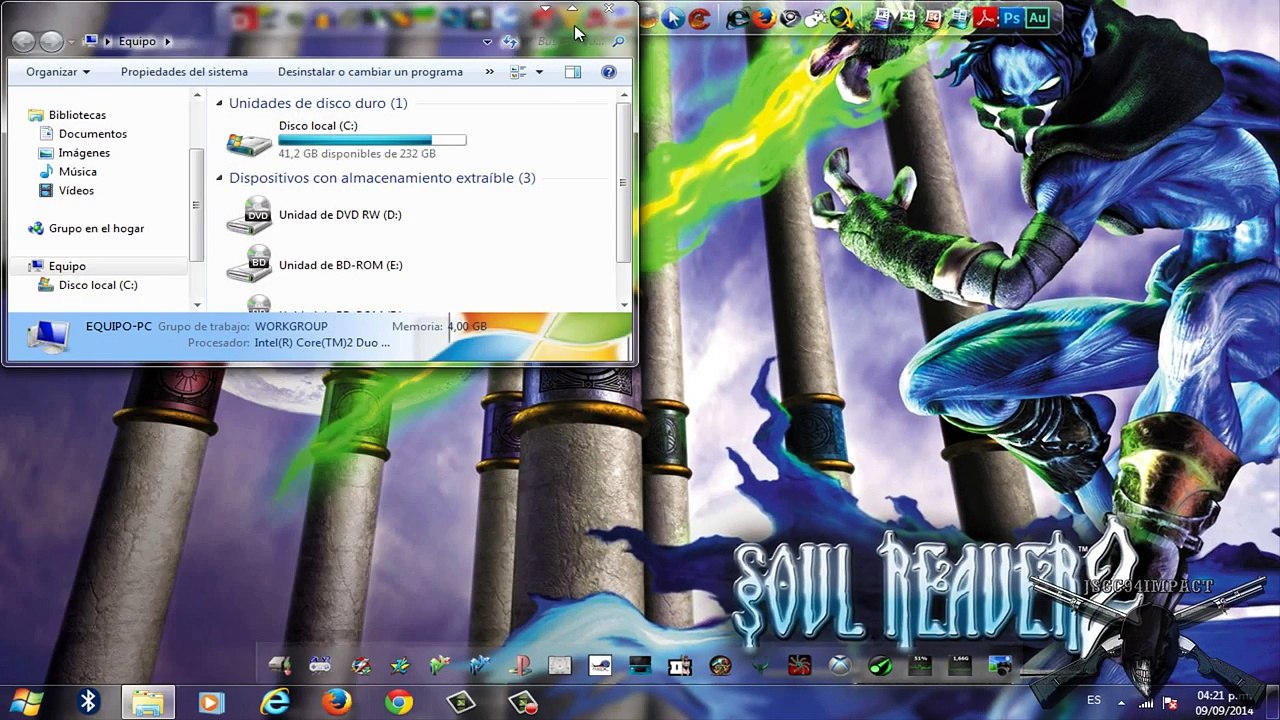Open Unidad de BD-ROM (E:)
This screenshot has height=720, width=1280.
coord(314,265)
